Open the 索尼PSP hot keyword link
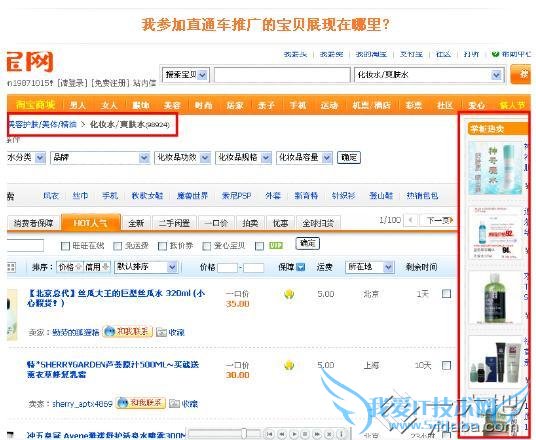 click(237, 196)
